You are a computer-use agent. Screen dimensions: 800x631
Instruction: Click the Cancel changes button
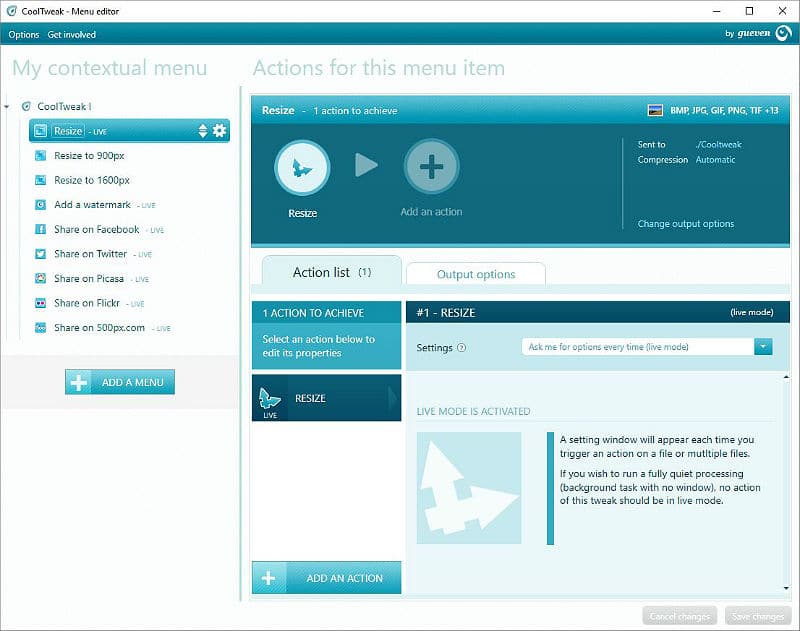coord(680,616)
